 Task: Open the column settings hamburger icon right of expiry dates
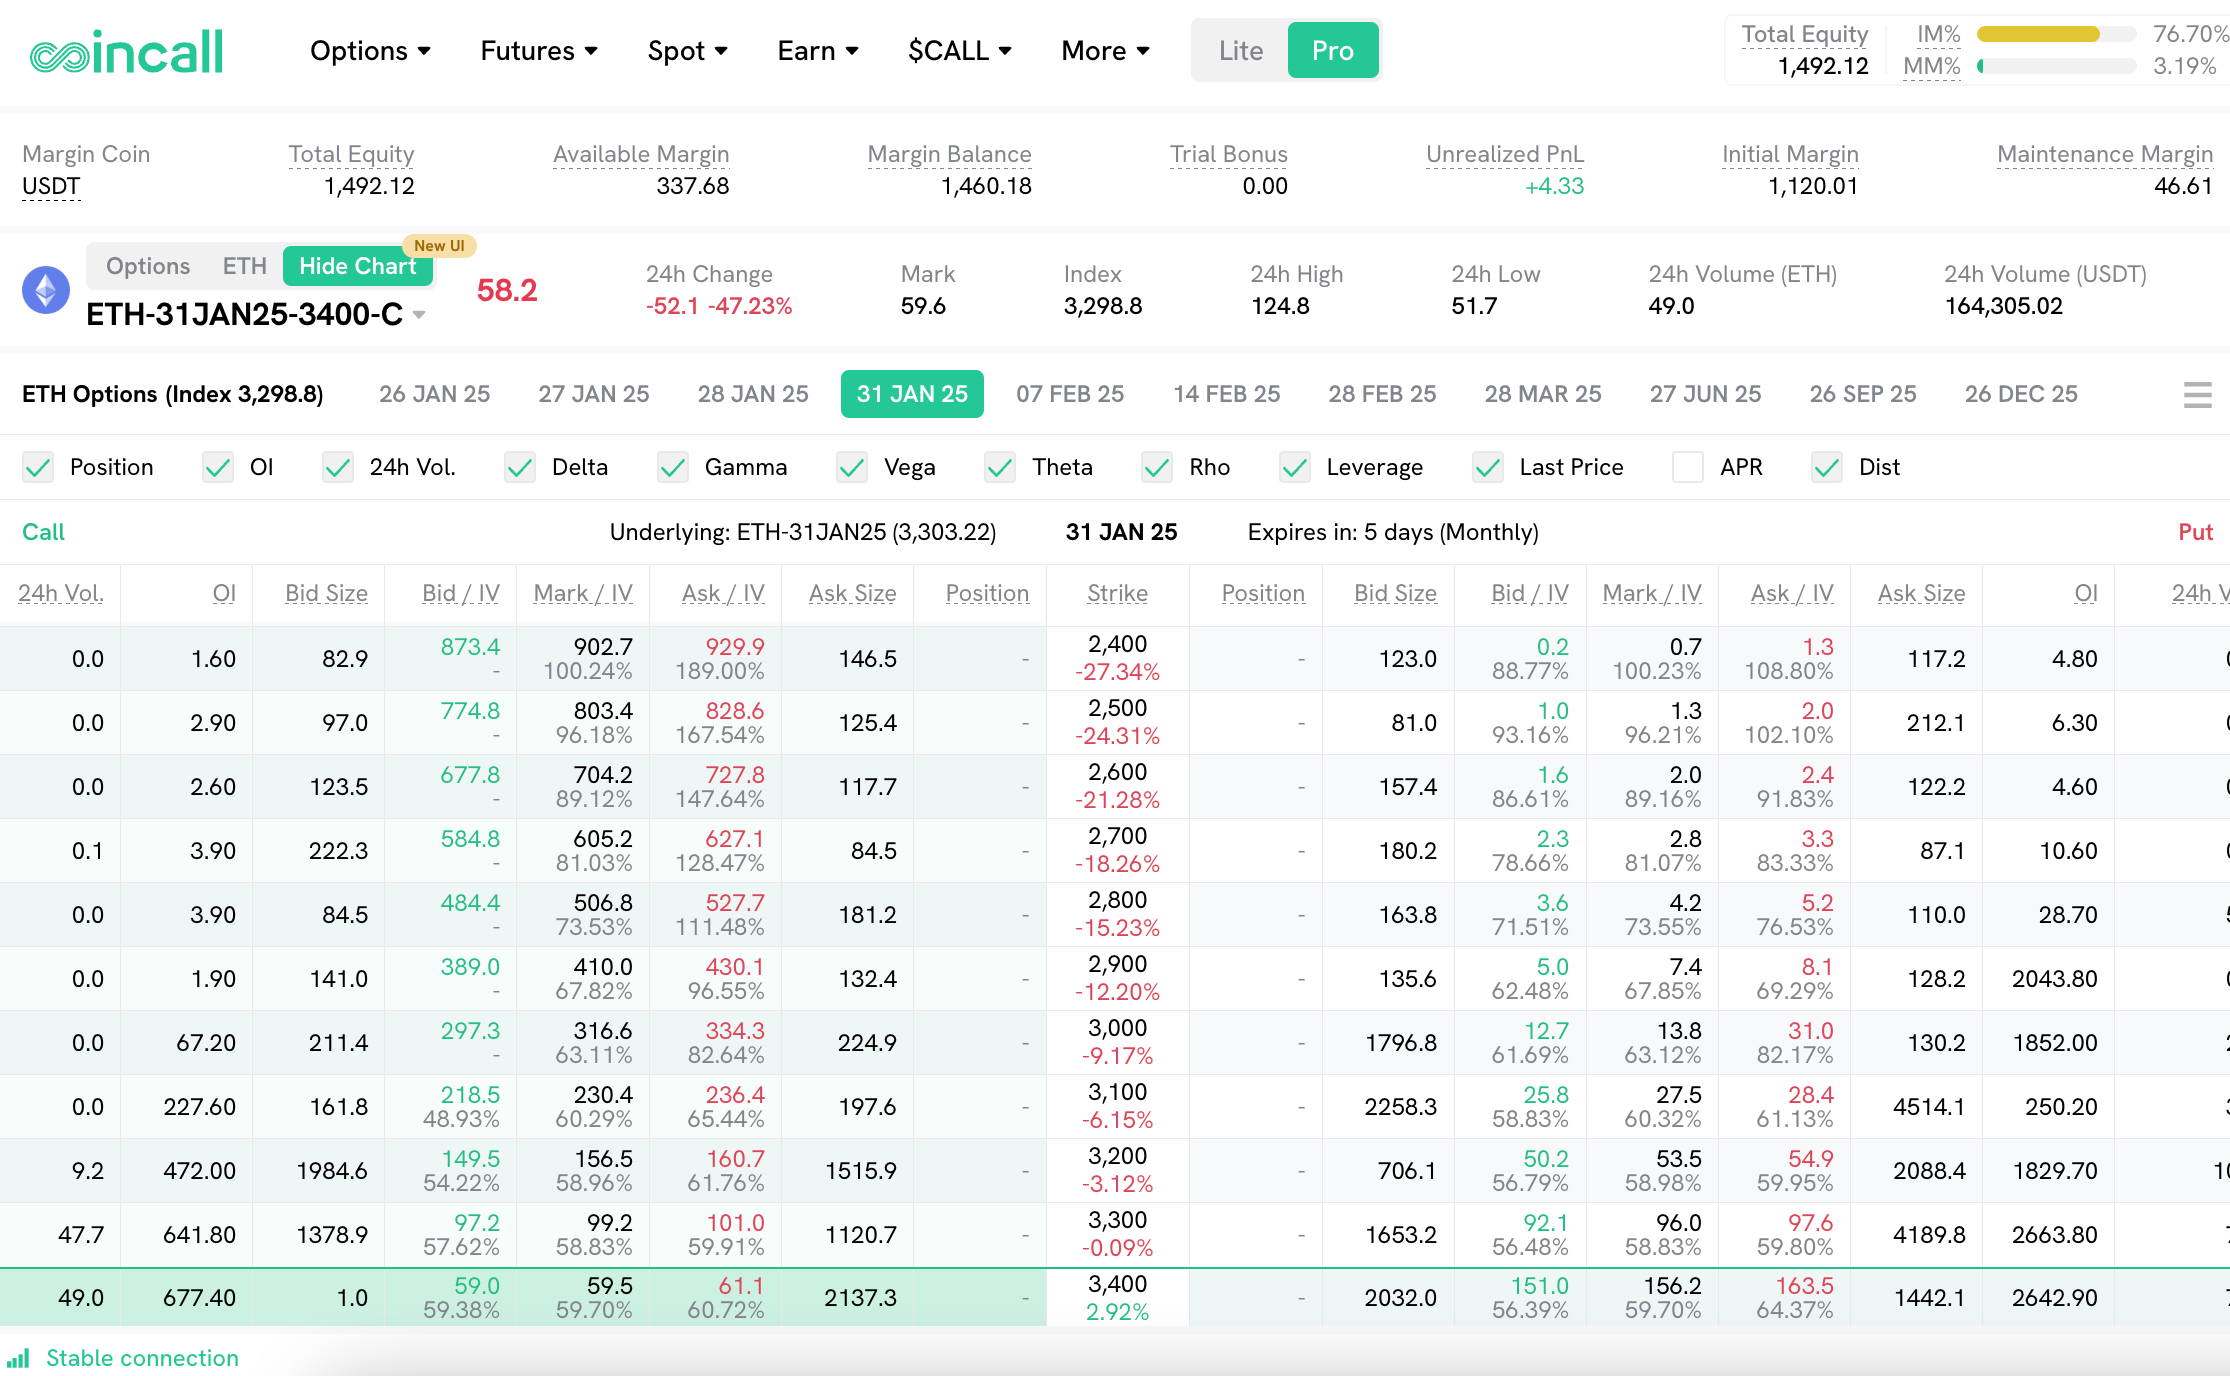click(2197, 395)
